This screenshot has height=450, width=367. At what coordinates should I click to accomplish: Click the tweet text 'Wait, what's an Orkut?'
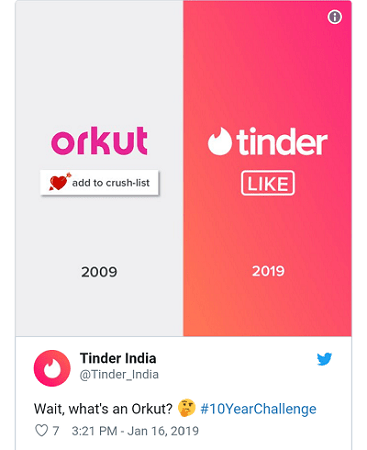coord(103,409)
